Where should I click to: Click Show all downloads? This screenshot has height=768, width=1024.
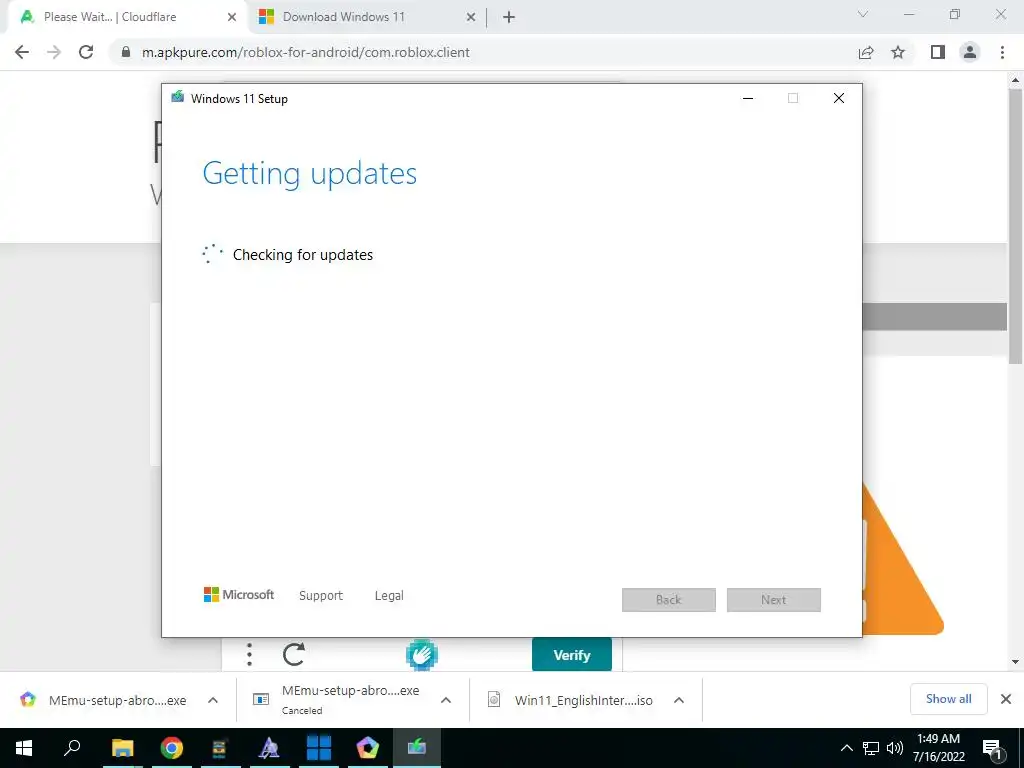coord(948,699)
